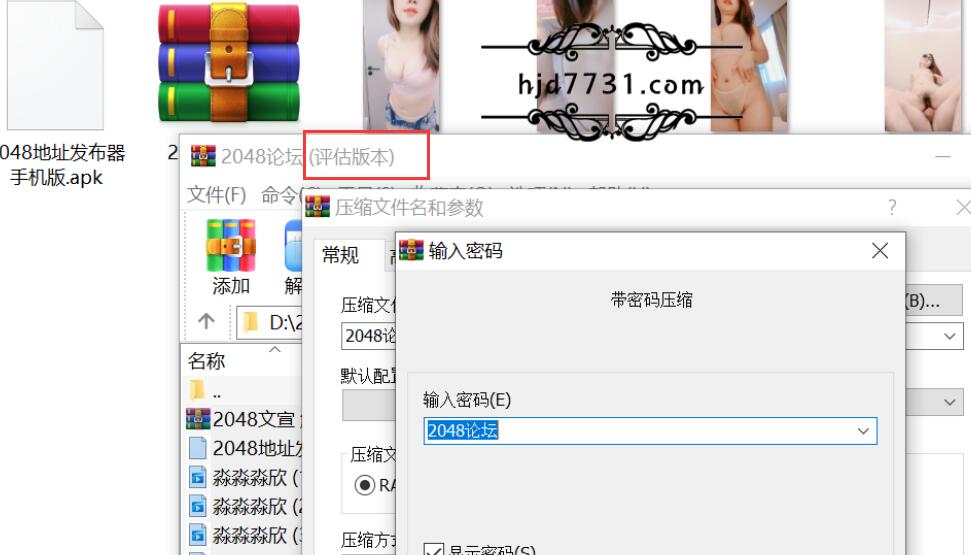The height and width of the screenshot is (555, 971).
Task: Click the 解压 extract toolbar icon
Action: click(294, 257)
